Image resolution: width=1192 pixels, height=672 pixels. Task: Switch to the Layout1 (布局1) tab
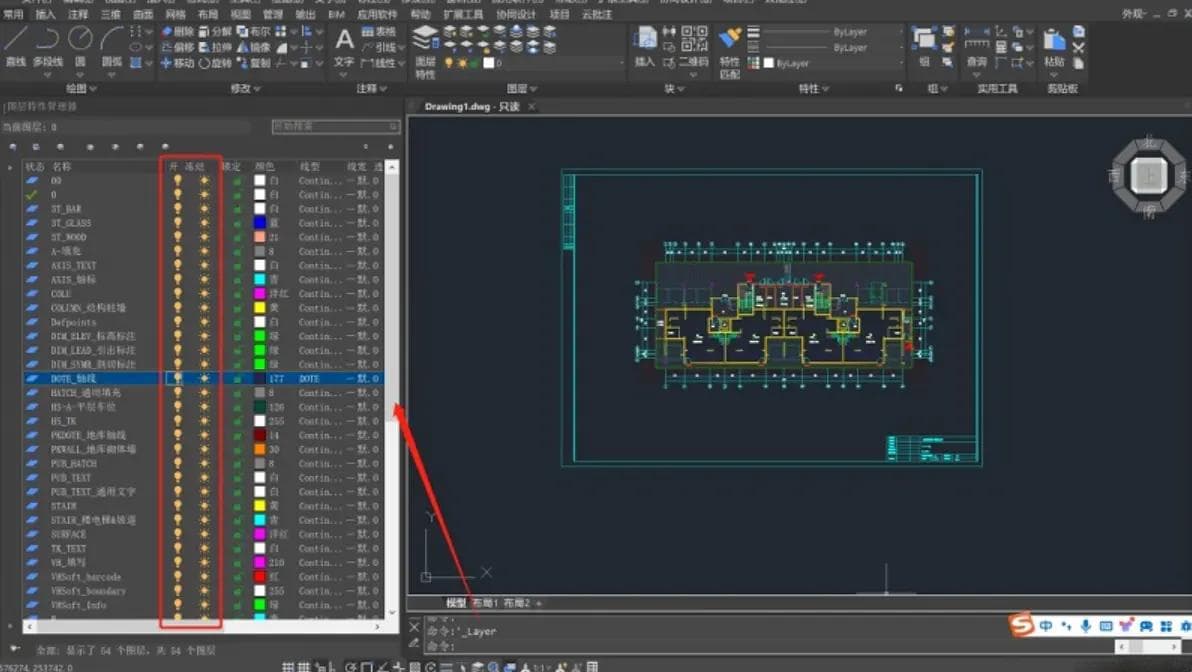(x=485, y=603)
